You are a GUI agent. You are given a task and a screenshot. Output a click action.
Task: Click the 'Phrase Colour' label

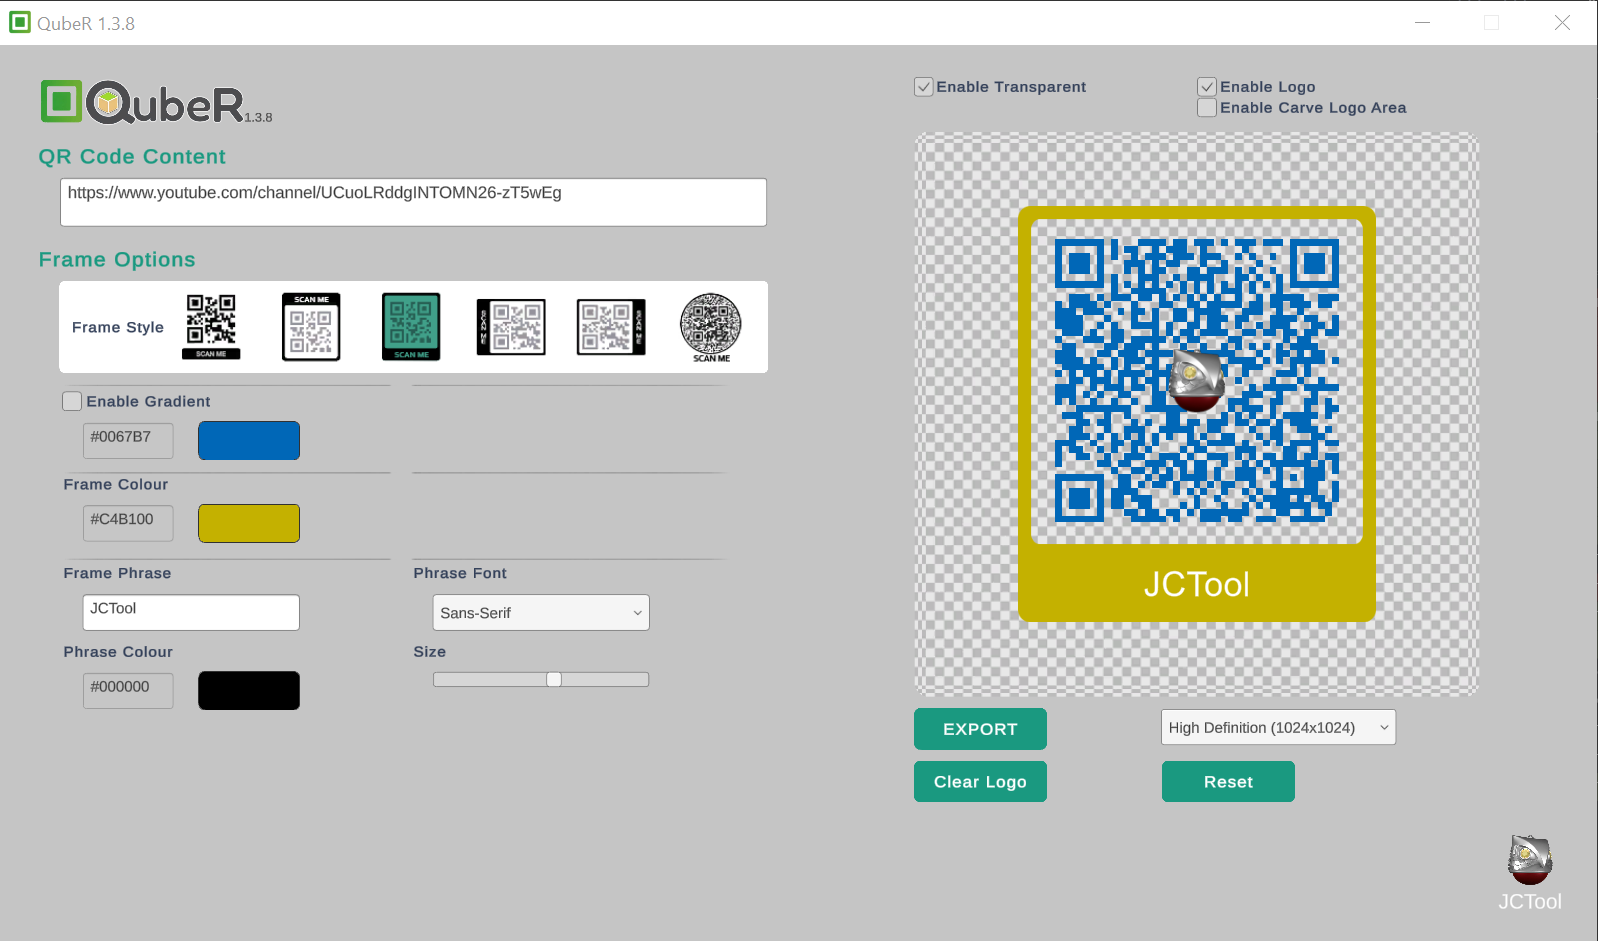pos(118,652)
